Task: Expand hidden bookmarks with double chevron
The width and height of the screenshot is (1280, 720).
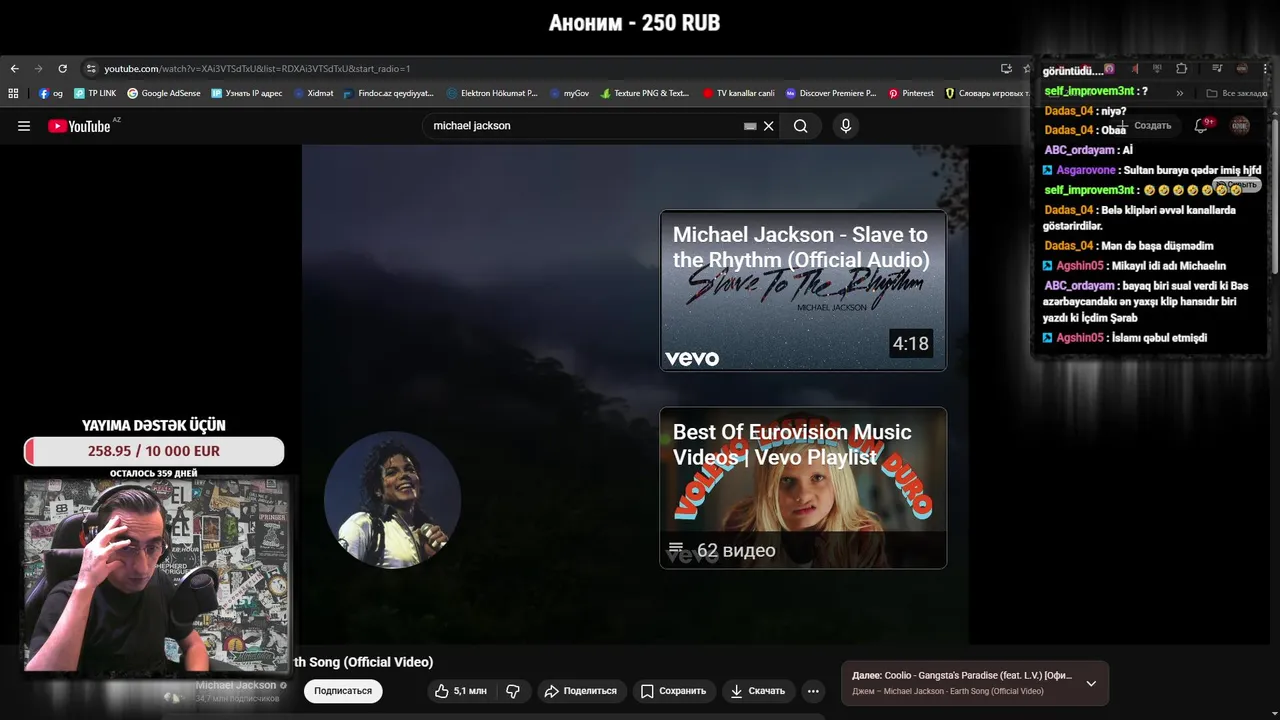Action: pyautogui.click(x=1180, y=93)
